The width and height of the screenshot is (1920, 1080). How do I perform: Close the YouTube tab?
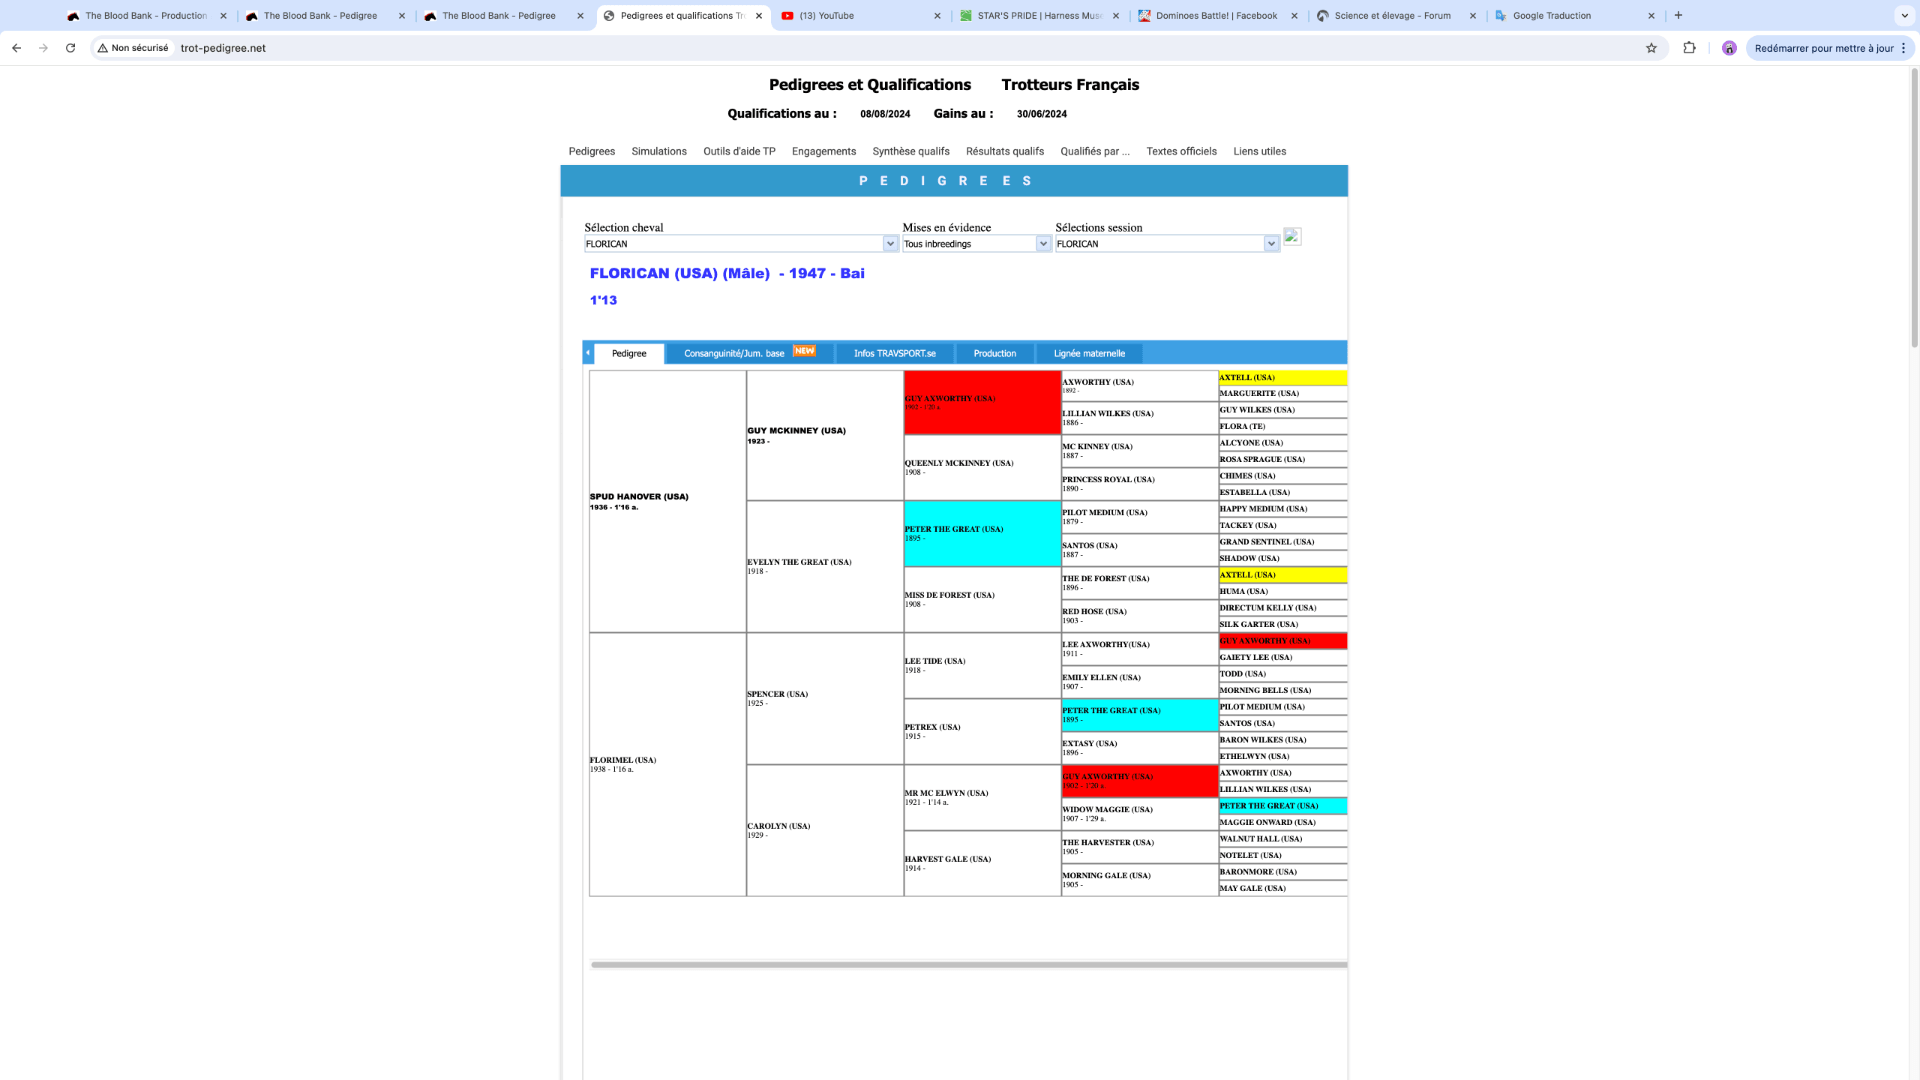(x=937, y=16)
